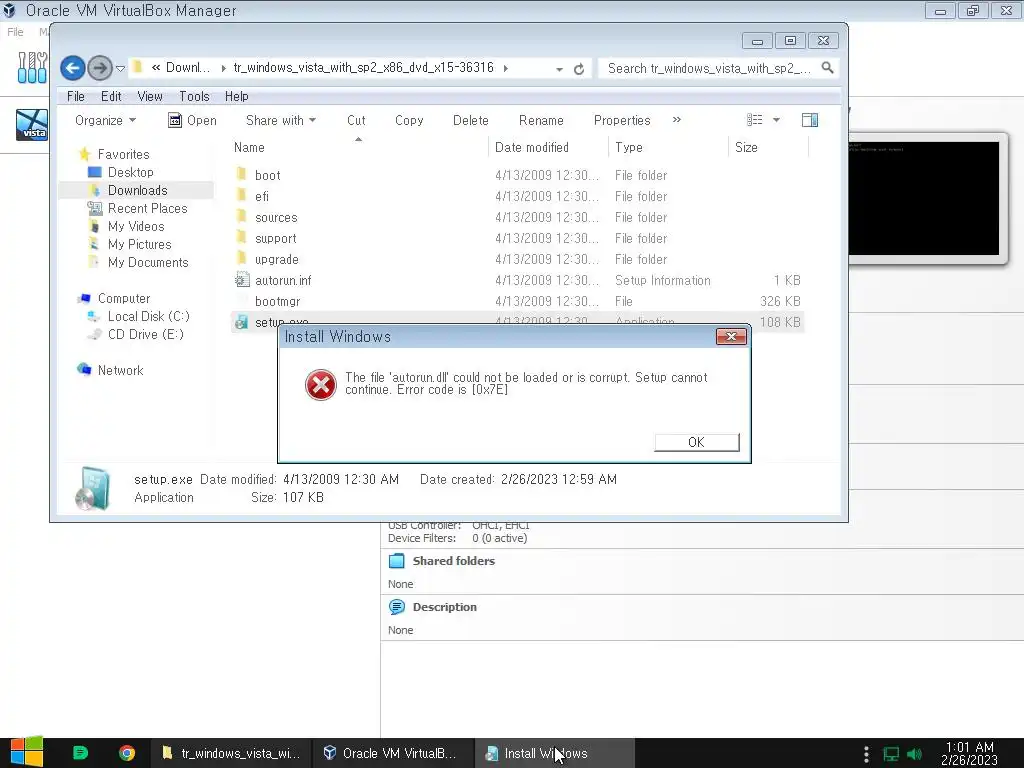Click the green taskbar app icon
The image size is (1024, 768).
[80, 753]
